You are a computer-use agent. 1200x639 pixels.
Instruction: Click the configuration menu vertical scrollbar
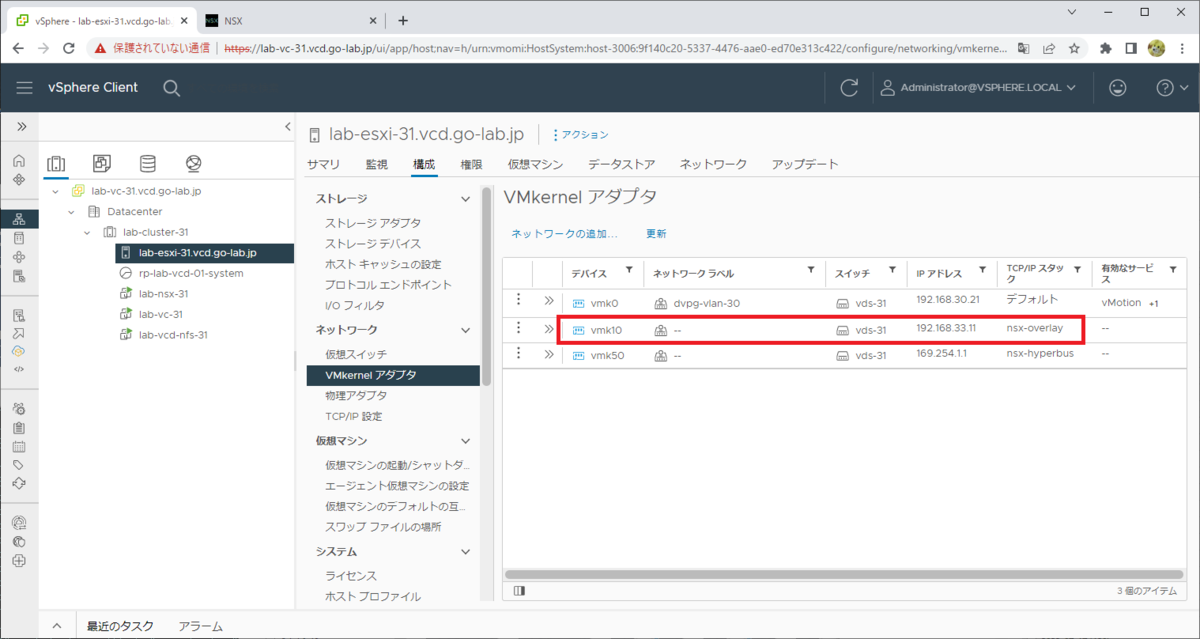488,287
